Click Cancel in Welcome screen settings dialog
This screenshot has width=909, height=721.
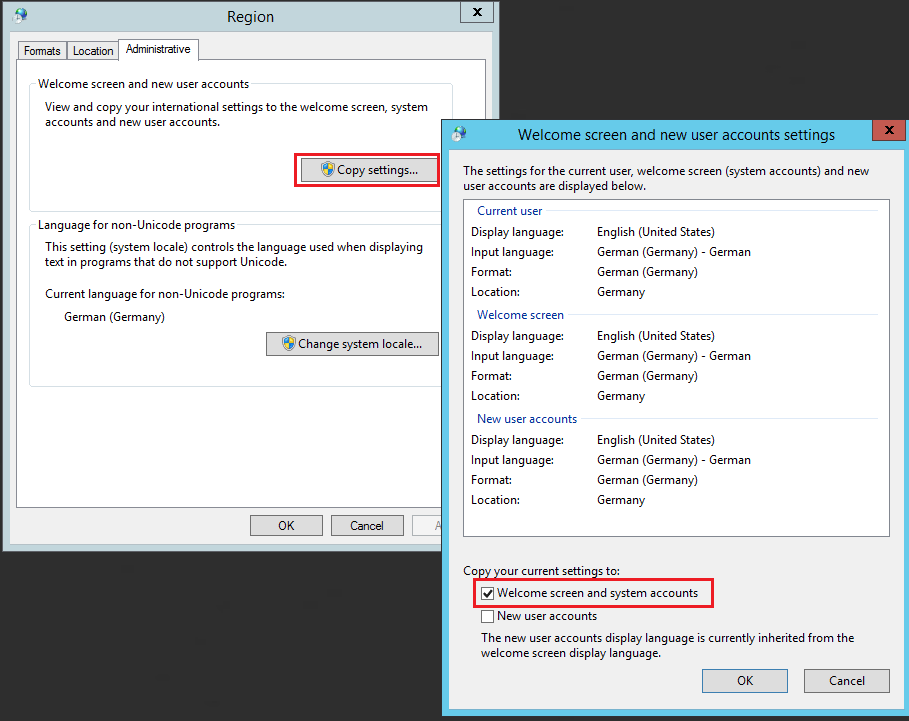[x=847, y=681]
